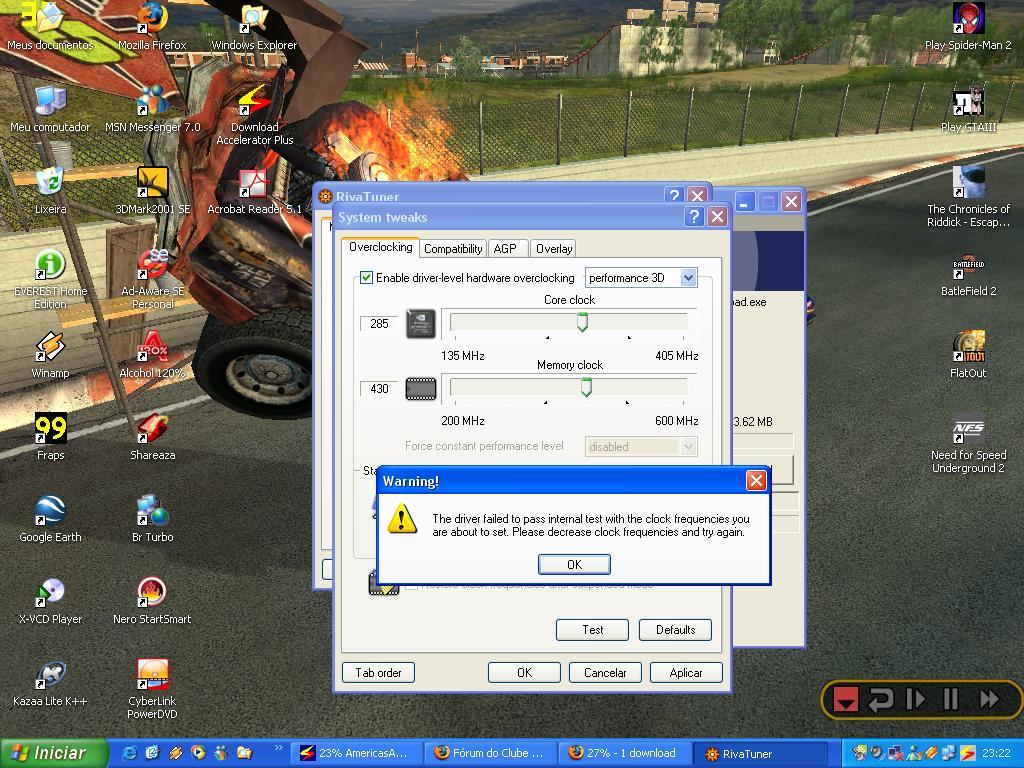Click OK at the bottom of System tweaks
This screenshot has width=1024, height=768.
tap(524, 673)
